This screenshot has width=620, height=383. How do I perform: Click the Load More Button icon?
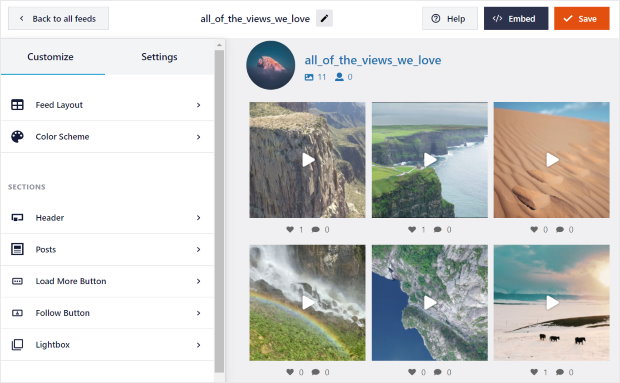tap(17, 281)
